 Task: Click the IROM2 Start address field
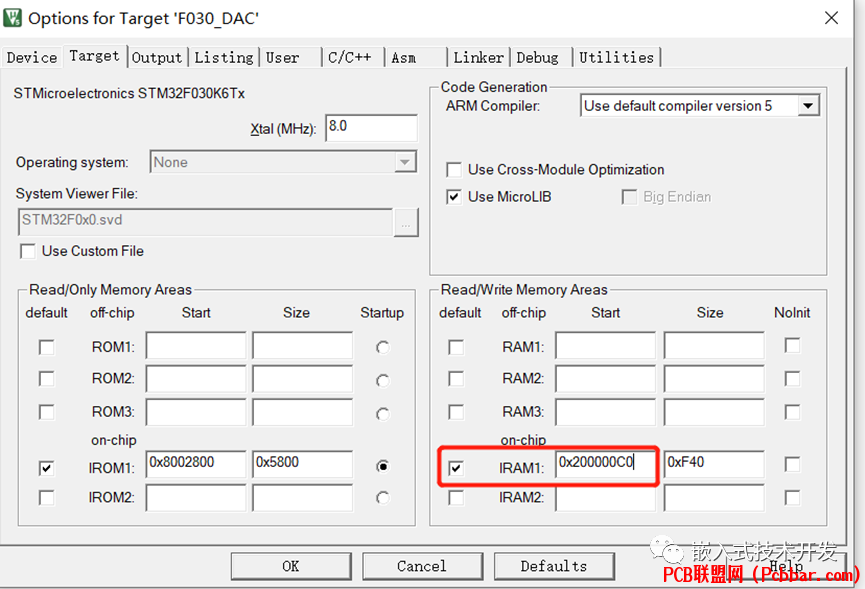click(196, 498)
